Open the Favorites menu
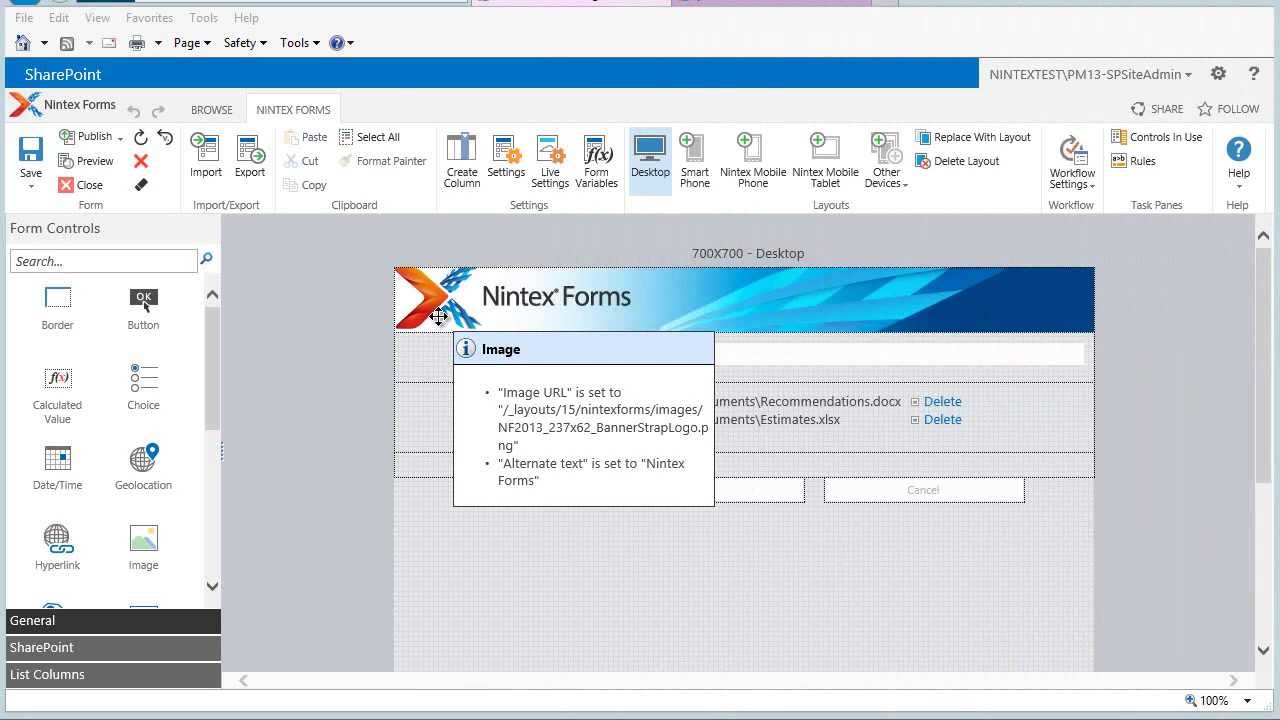This screenshot has width=1280, height=720. point(148,17)
